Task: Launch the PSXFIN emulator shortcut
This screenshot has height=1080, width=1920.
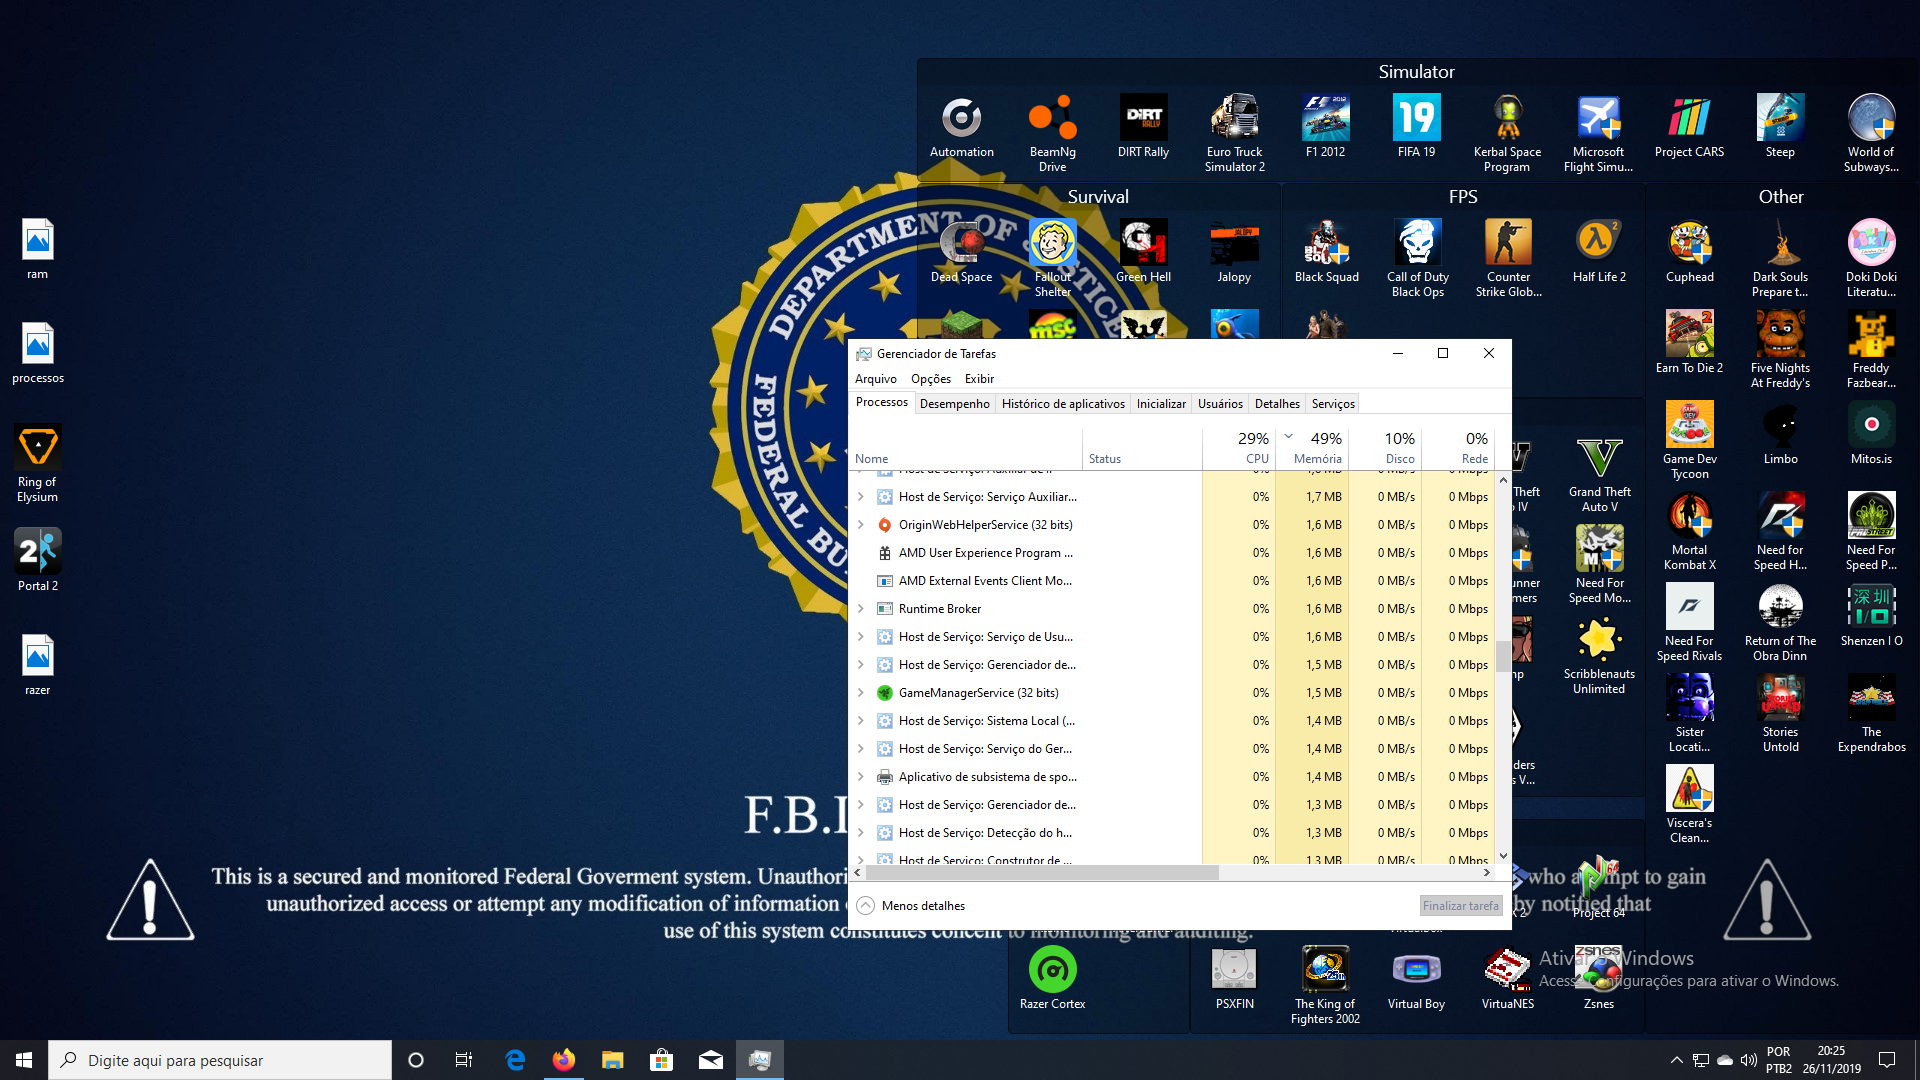Action: (1234, 979)
